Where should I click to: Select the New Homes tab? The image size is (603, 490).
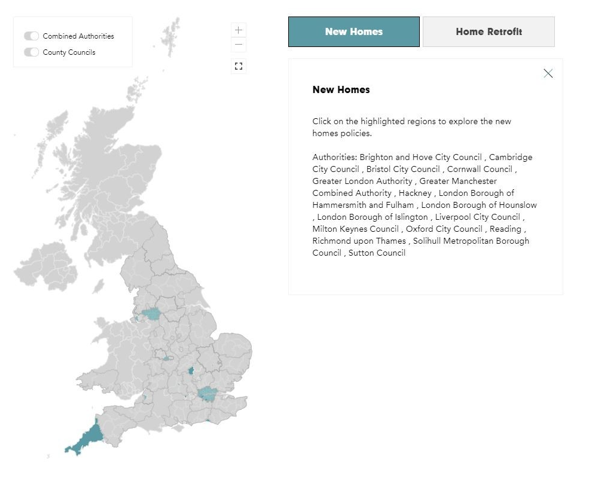point(354,32)
